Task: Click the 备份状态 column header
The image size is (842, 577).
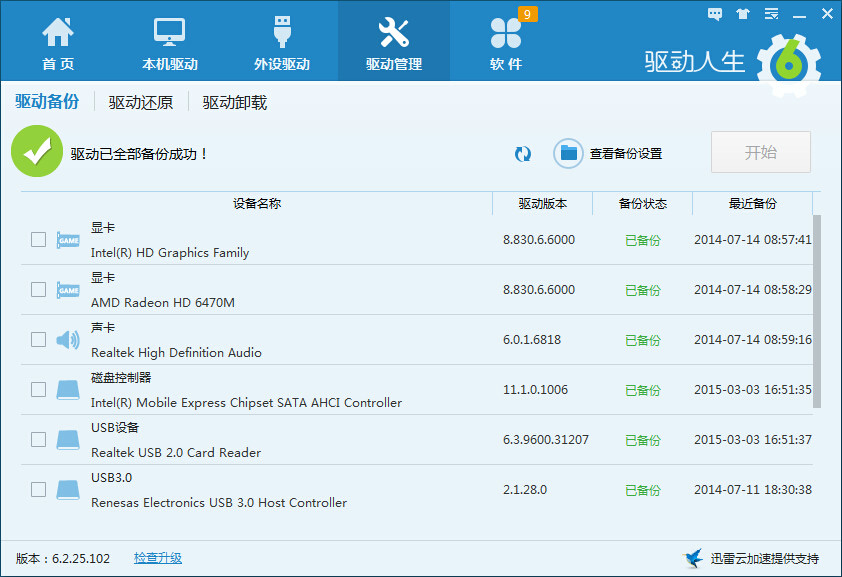Action: point(642,203)
